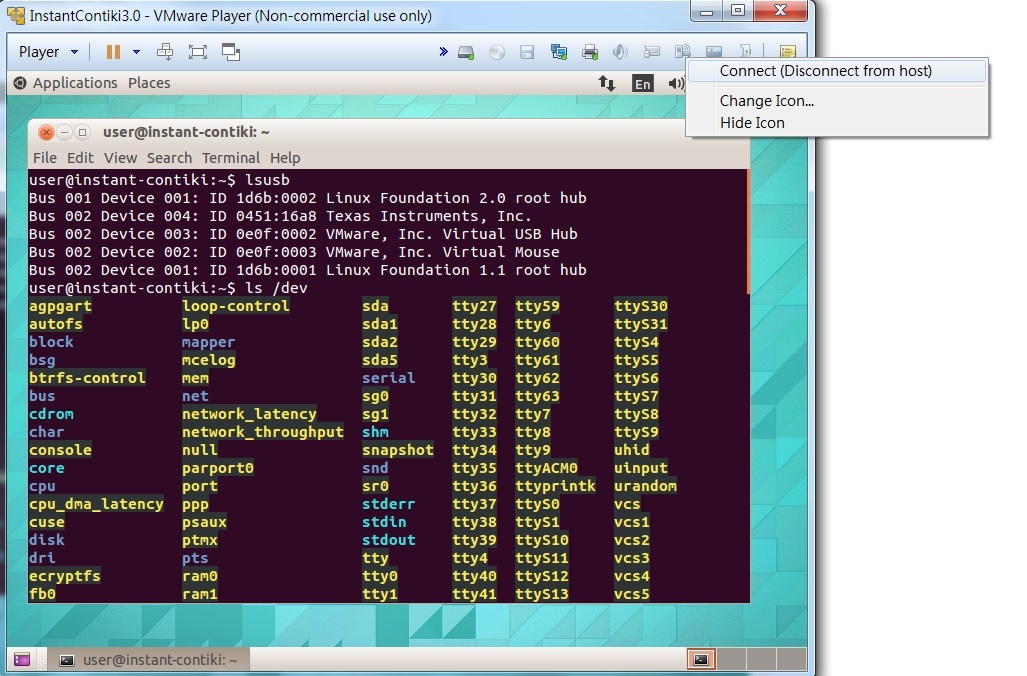Screen dimensions: 1027x676
Task: Click the snapshot device entry
Action: click(398, 450)
